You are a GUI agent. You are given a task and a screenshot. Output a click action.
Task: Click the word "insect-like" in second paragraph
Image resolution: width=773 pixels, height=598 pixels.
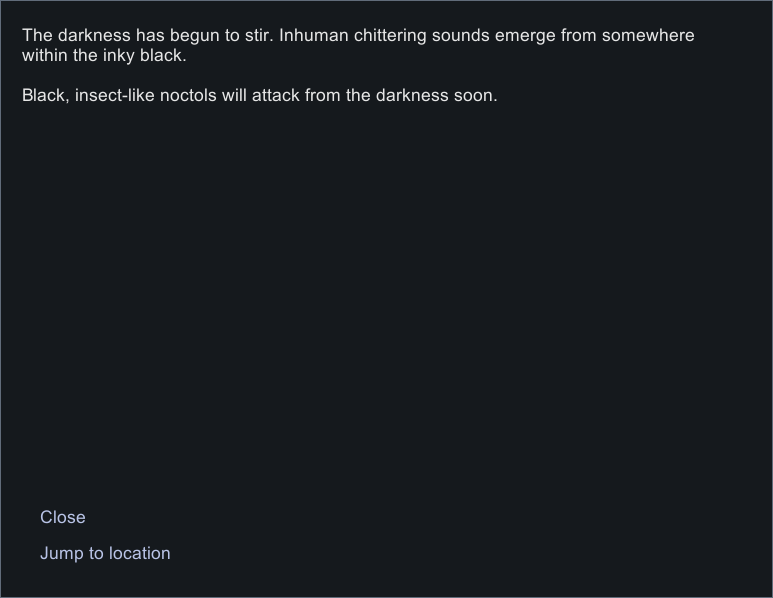tap(114, 96)
